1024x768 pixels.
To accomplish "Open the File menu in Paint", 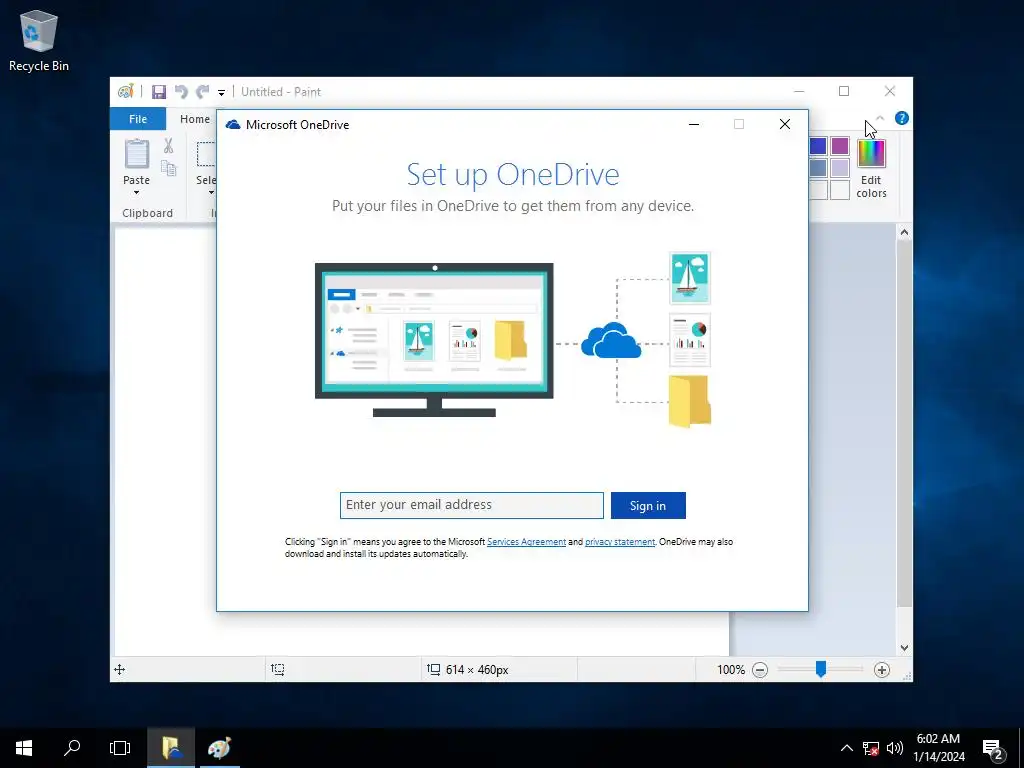I will (x=138, y=119).
